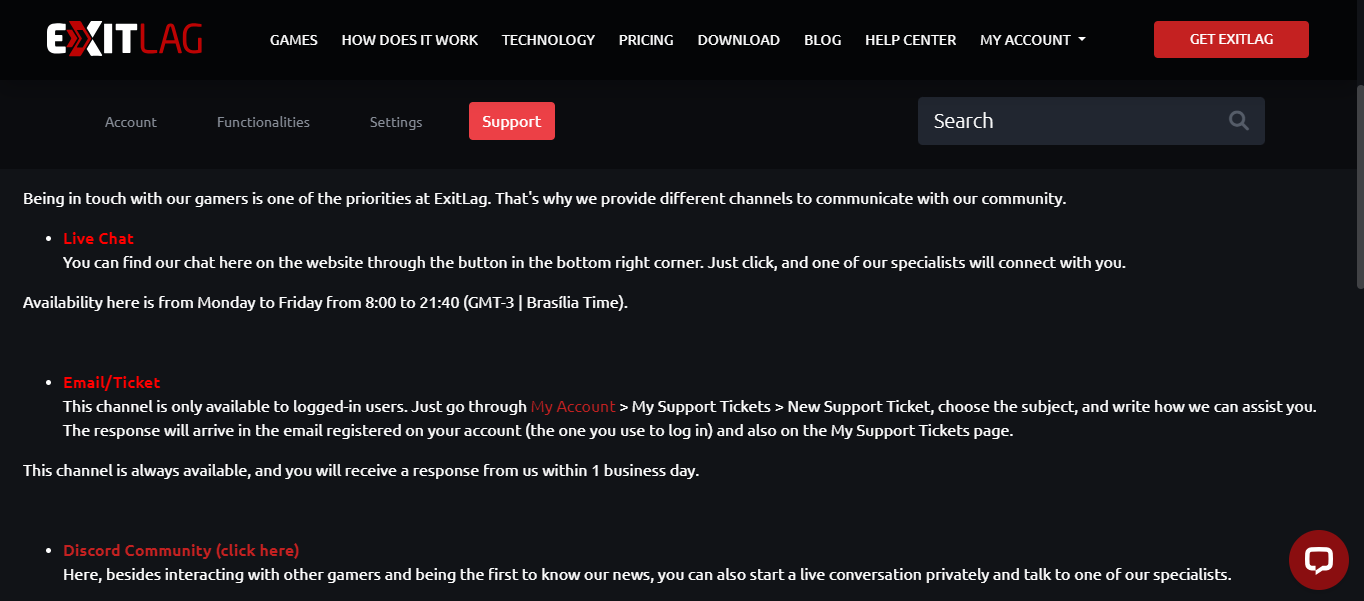
Task: Go to How Does It Work page
Action: click(409, 40)
